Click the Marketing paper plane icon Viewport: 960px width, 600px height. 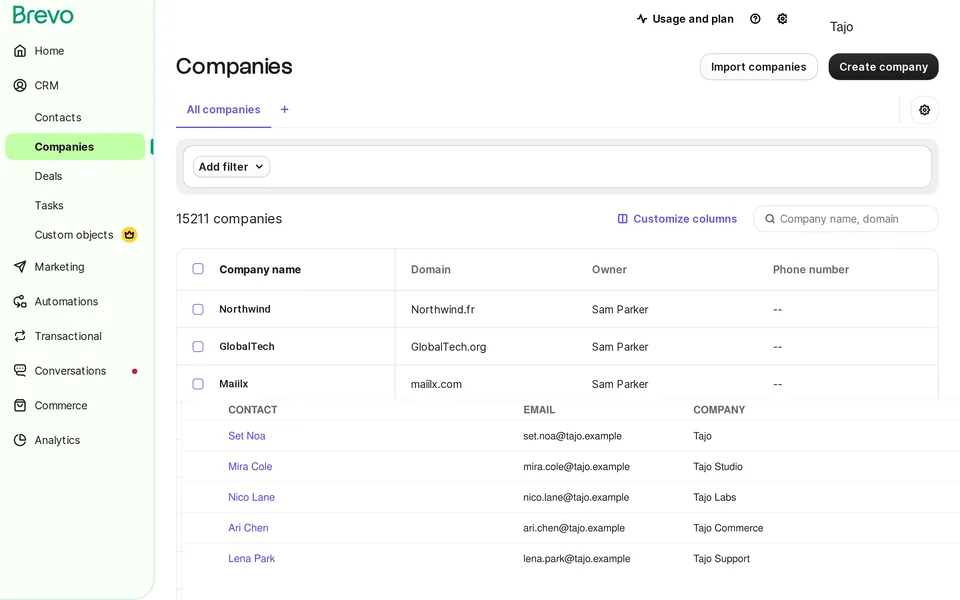(20, 266)
